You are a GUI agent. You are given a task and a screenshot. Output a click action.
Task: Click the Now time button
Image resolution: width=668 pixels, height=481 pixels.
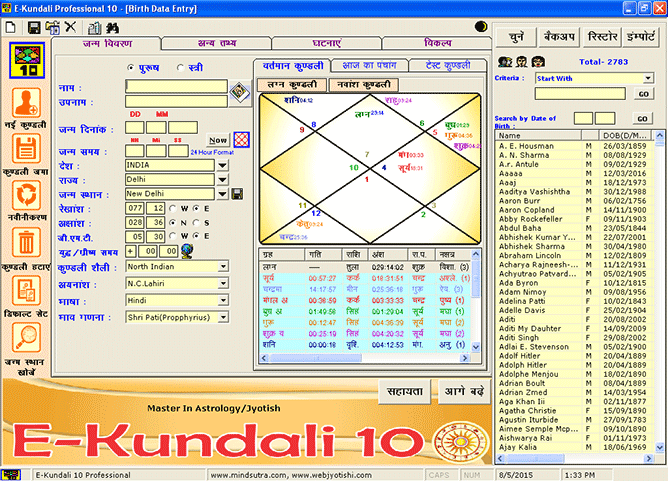coord(218,140)
